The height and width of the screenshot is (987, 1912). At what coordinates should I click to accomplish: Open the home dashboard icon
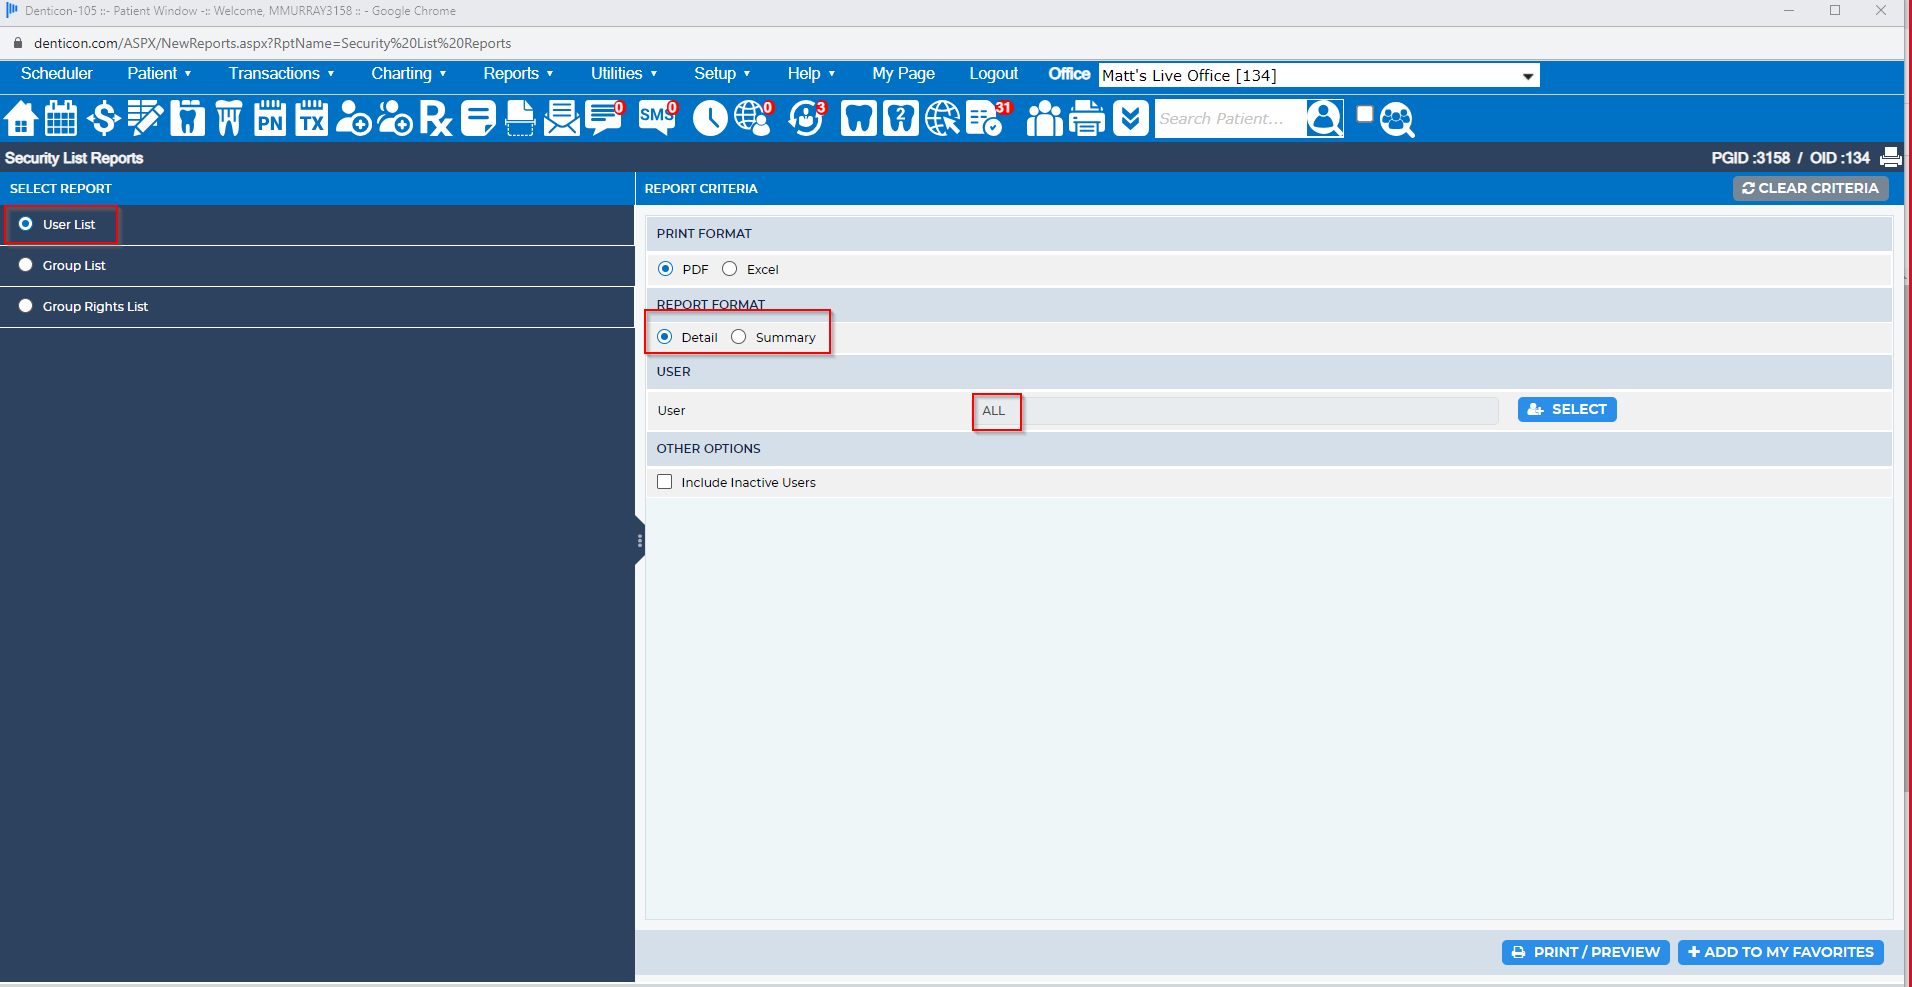20,118
